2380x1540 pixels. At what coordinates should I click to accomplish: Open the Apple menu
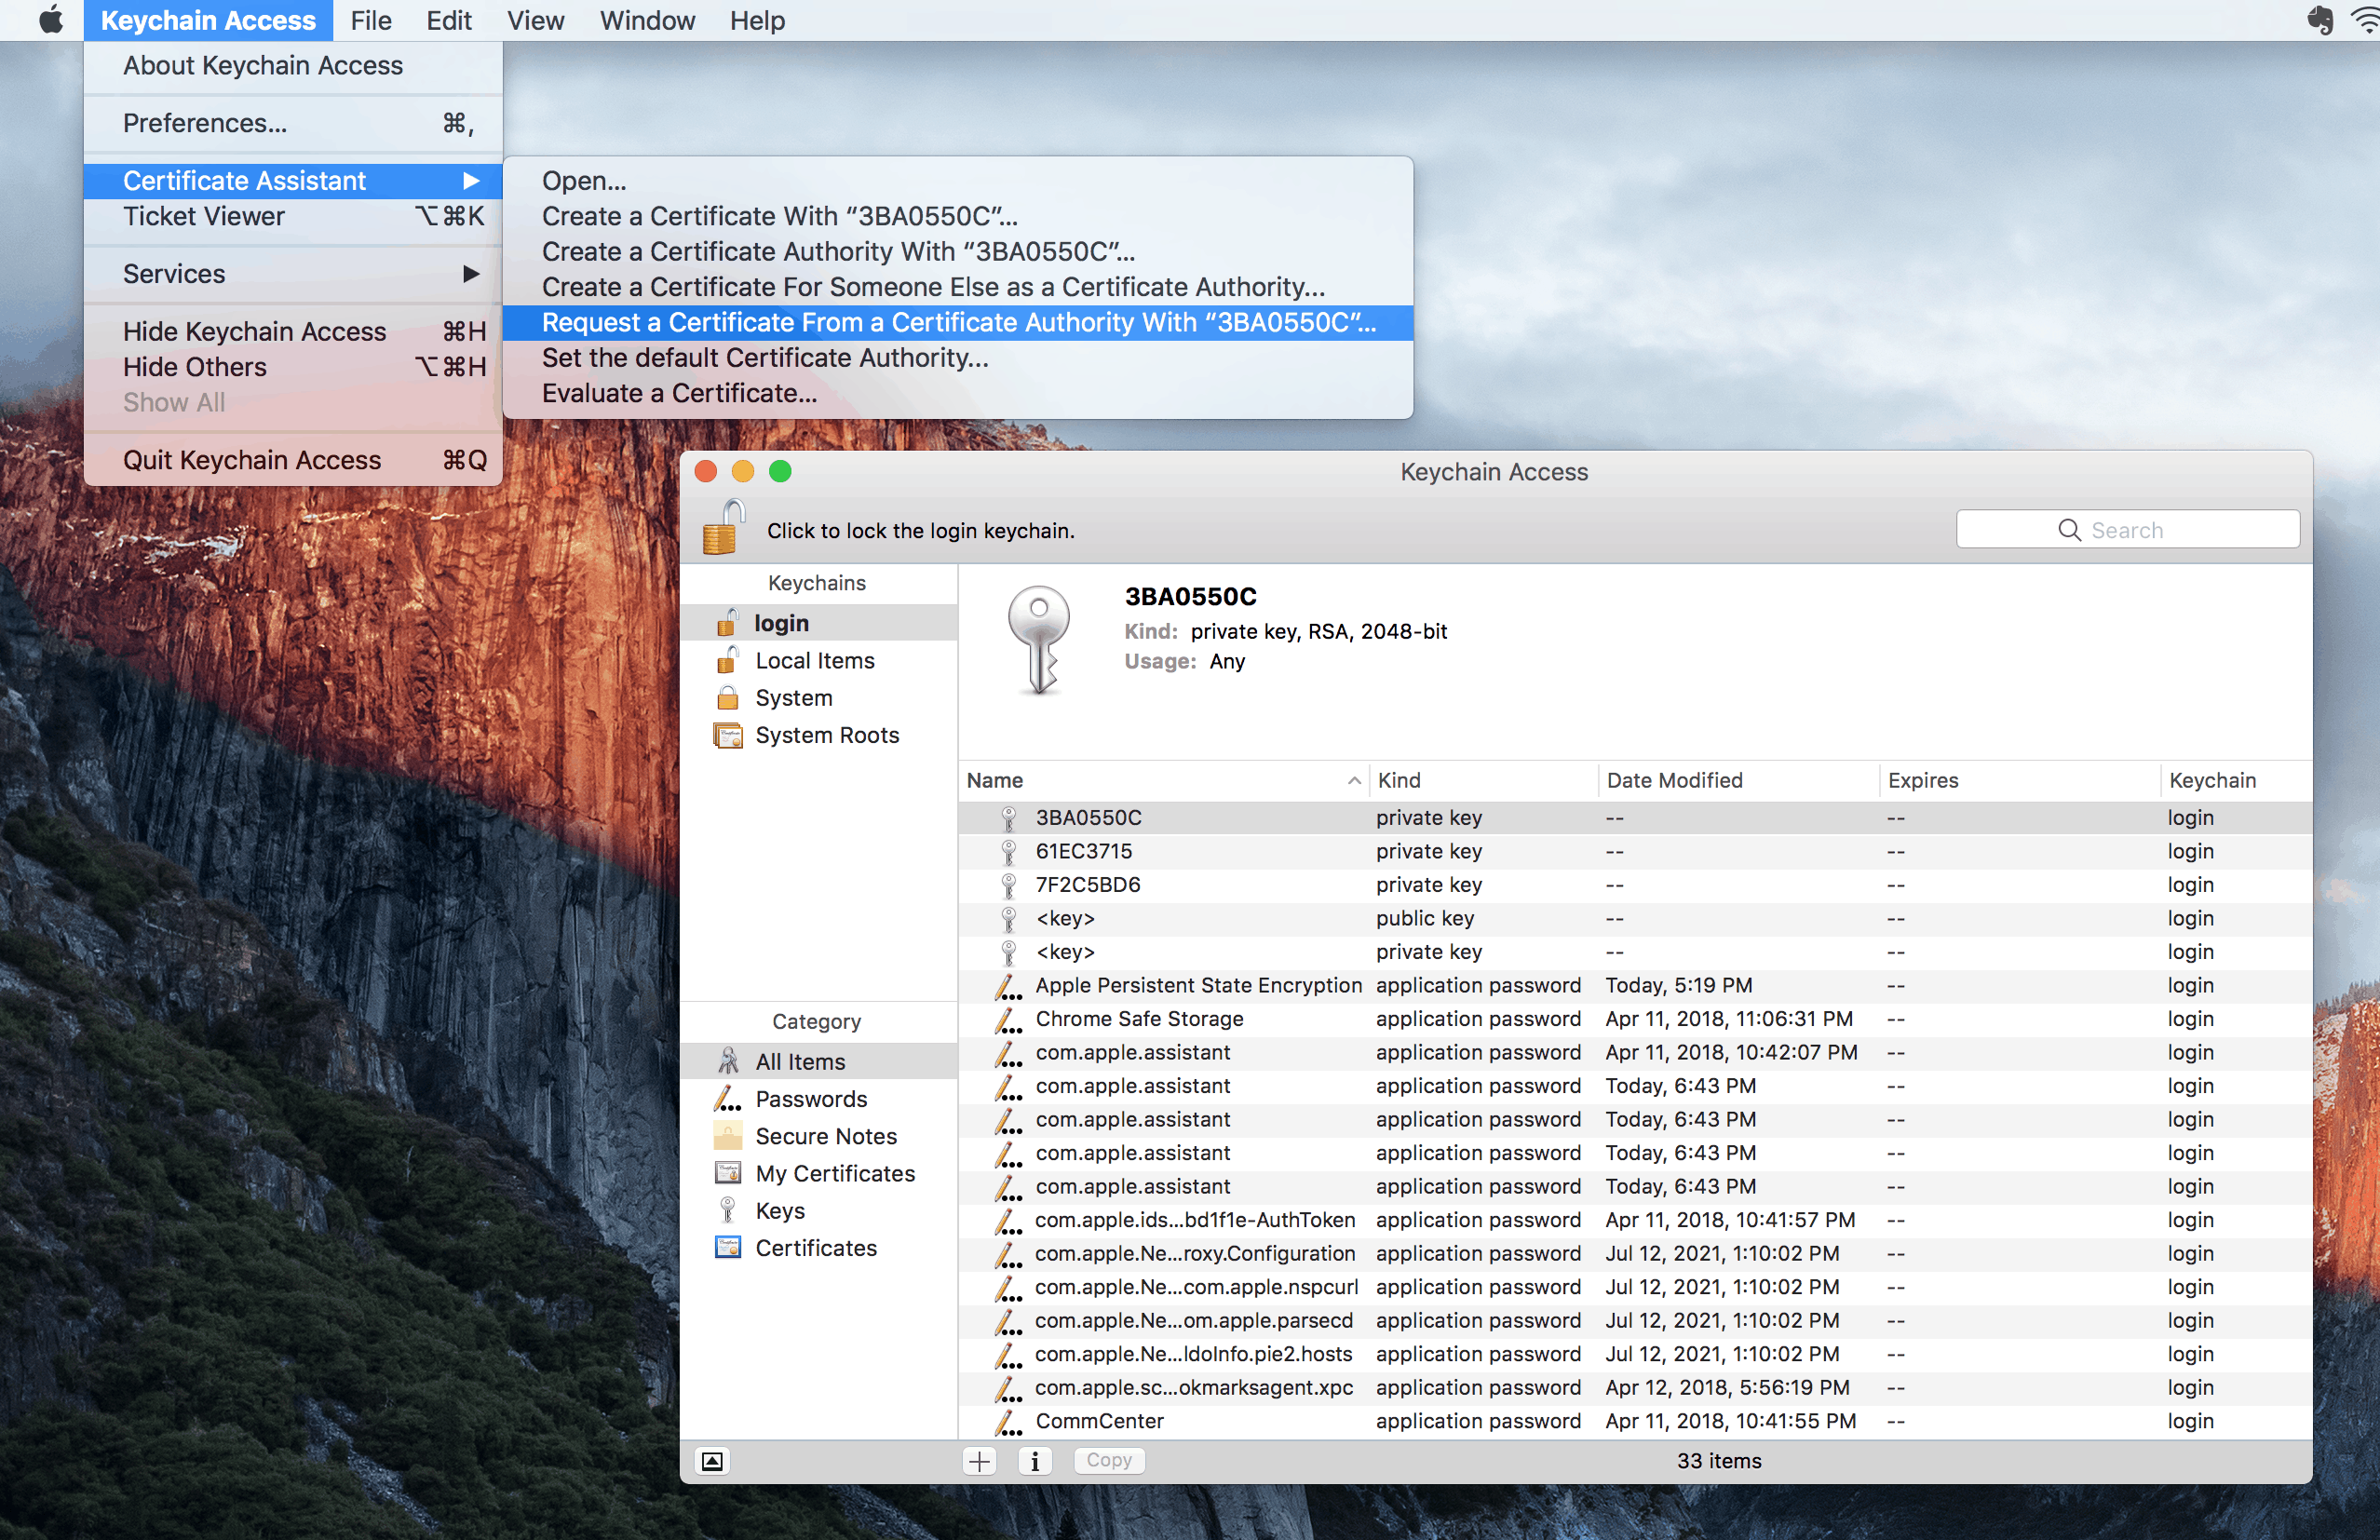tap(50, 20)
